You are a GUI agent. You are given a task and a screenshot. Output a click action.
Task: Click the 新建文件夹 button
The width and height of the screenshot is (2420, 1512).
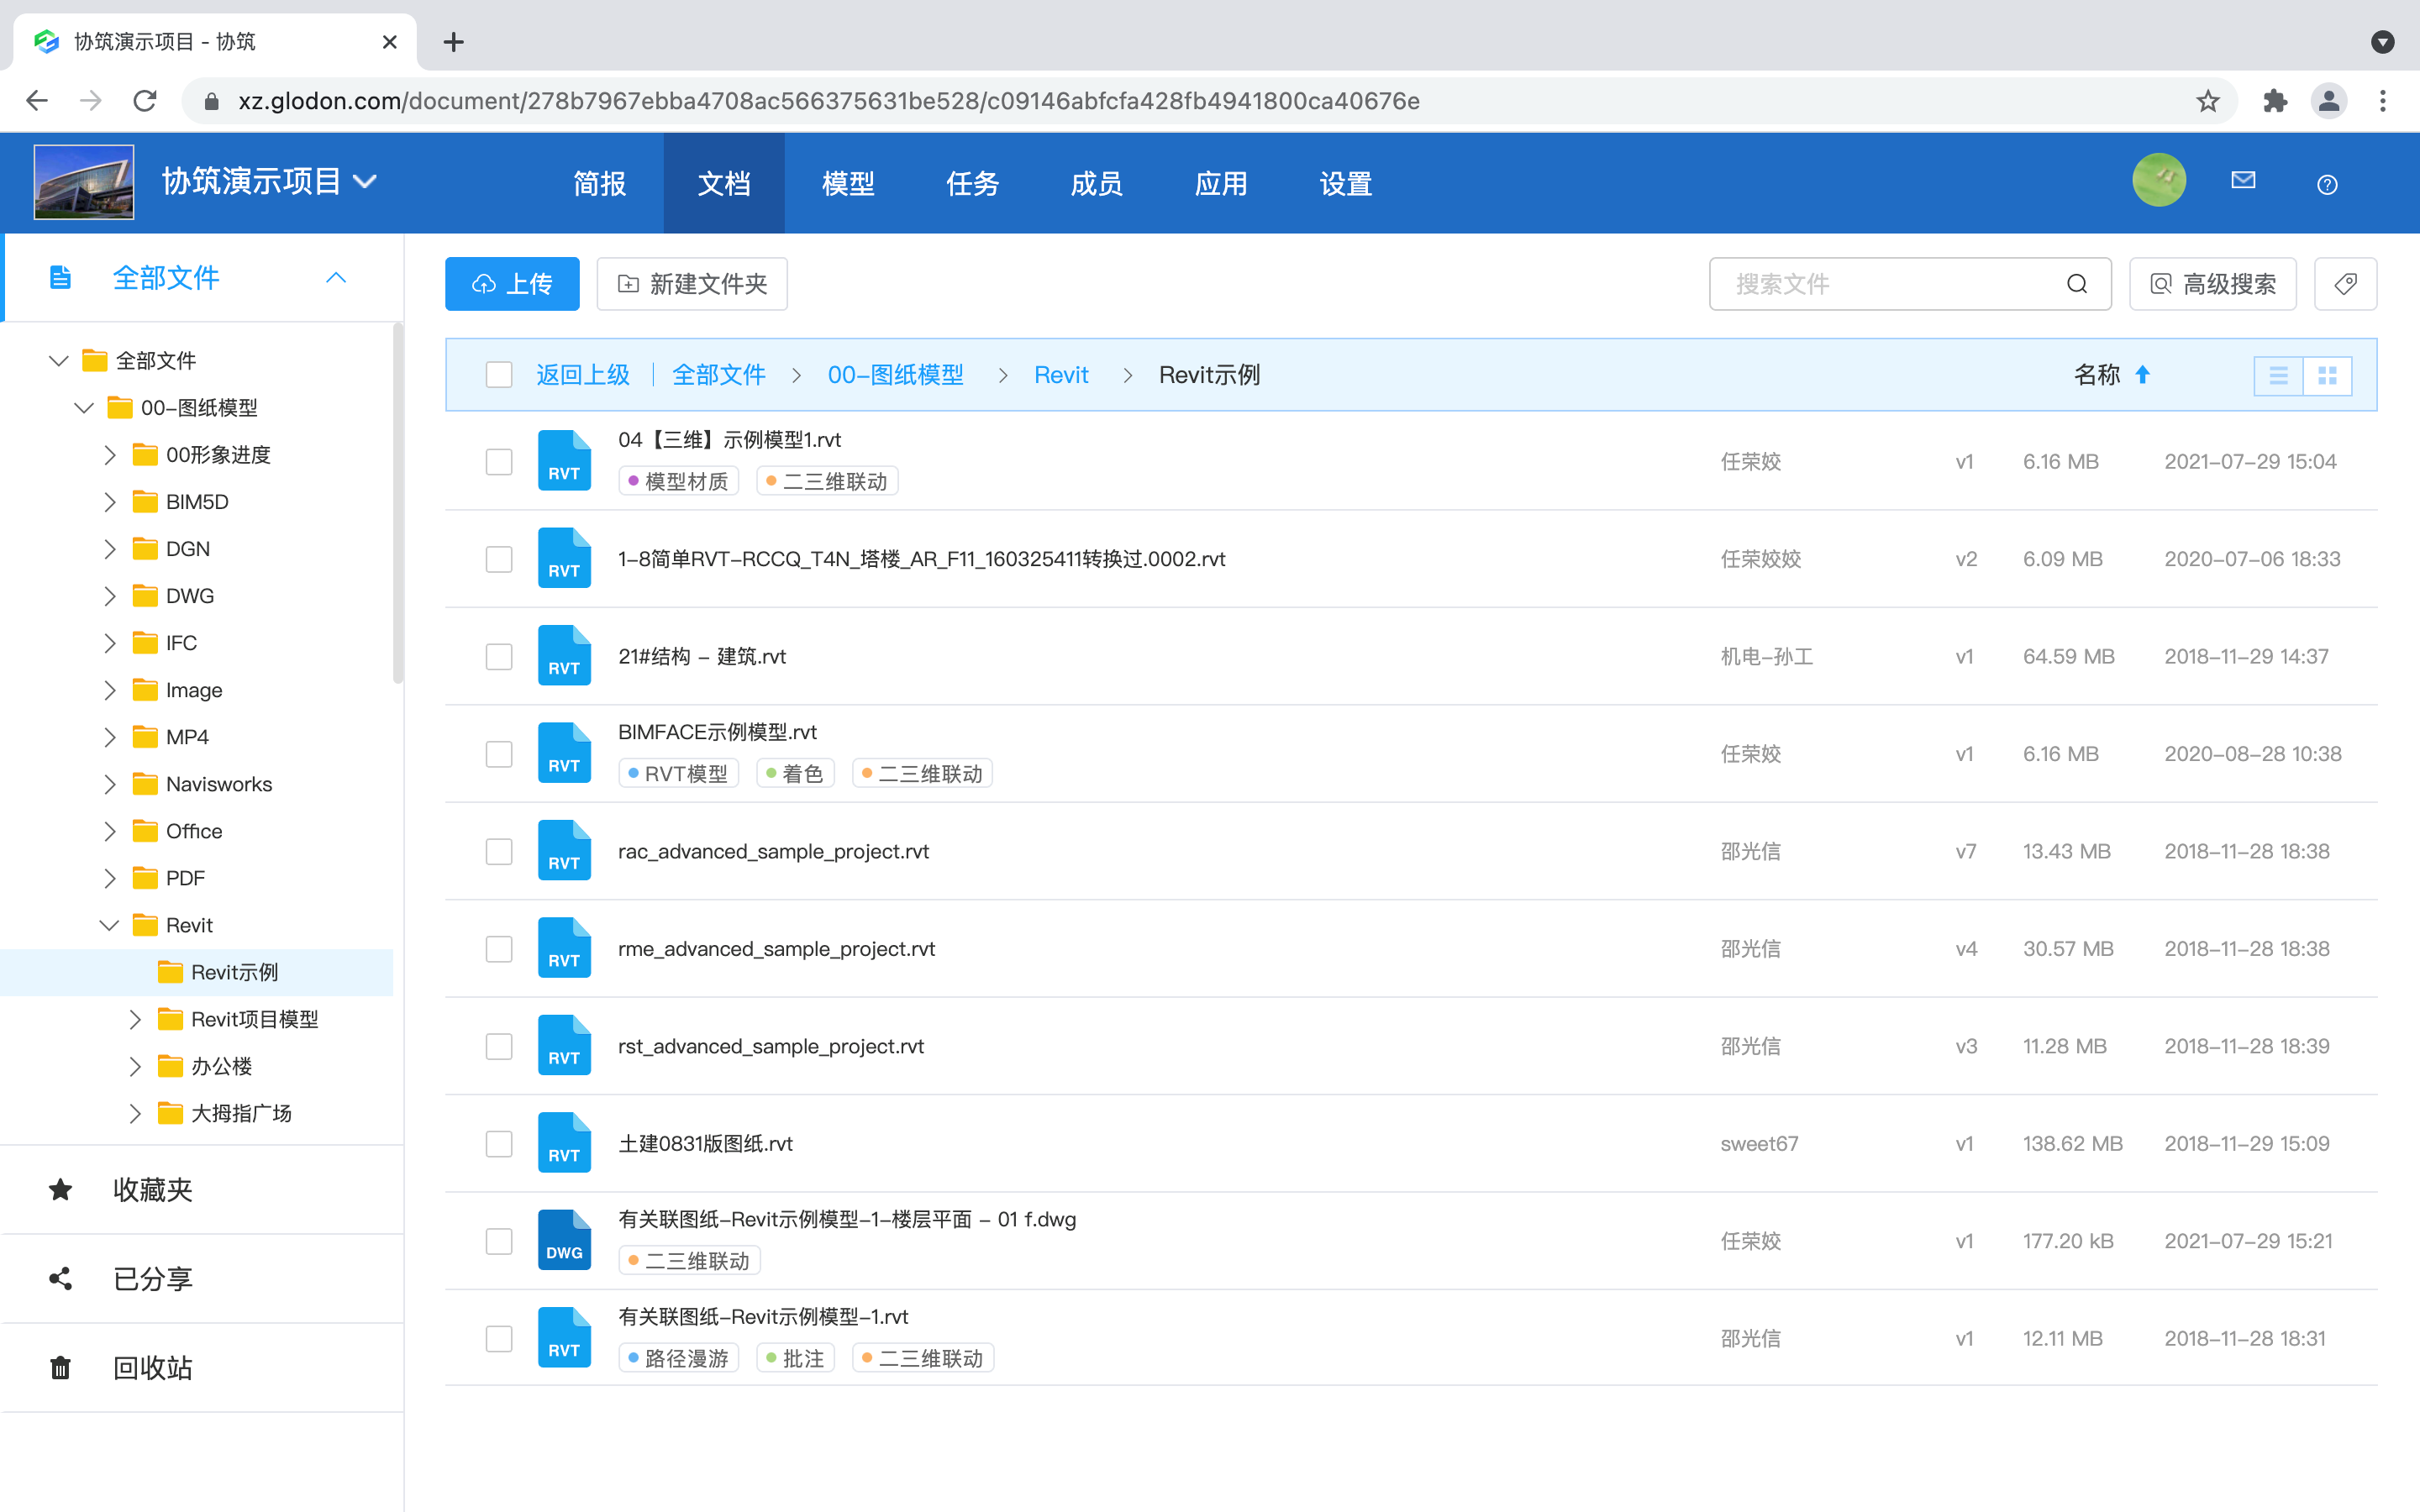[691, 284]
